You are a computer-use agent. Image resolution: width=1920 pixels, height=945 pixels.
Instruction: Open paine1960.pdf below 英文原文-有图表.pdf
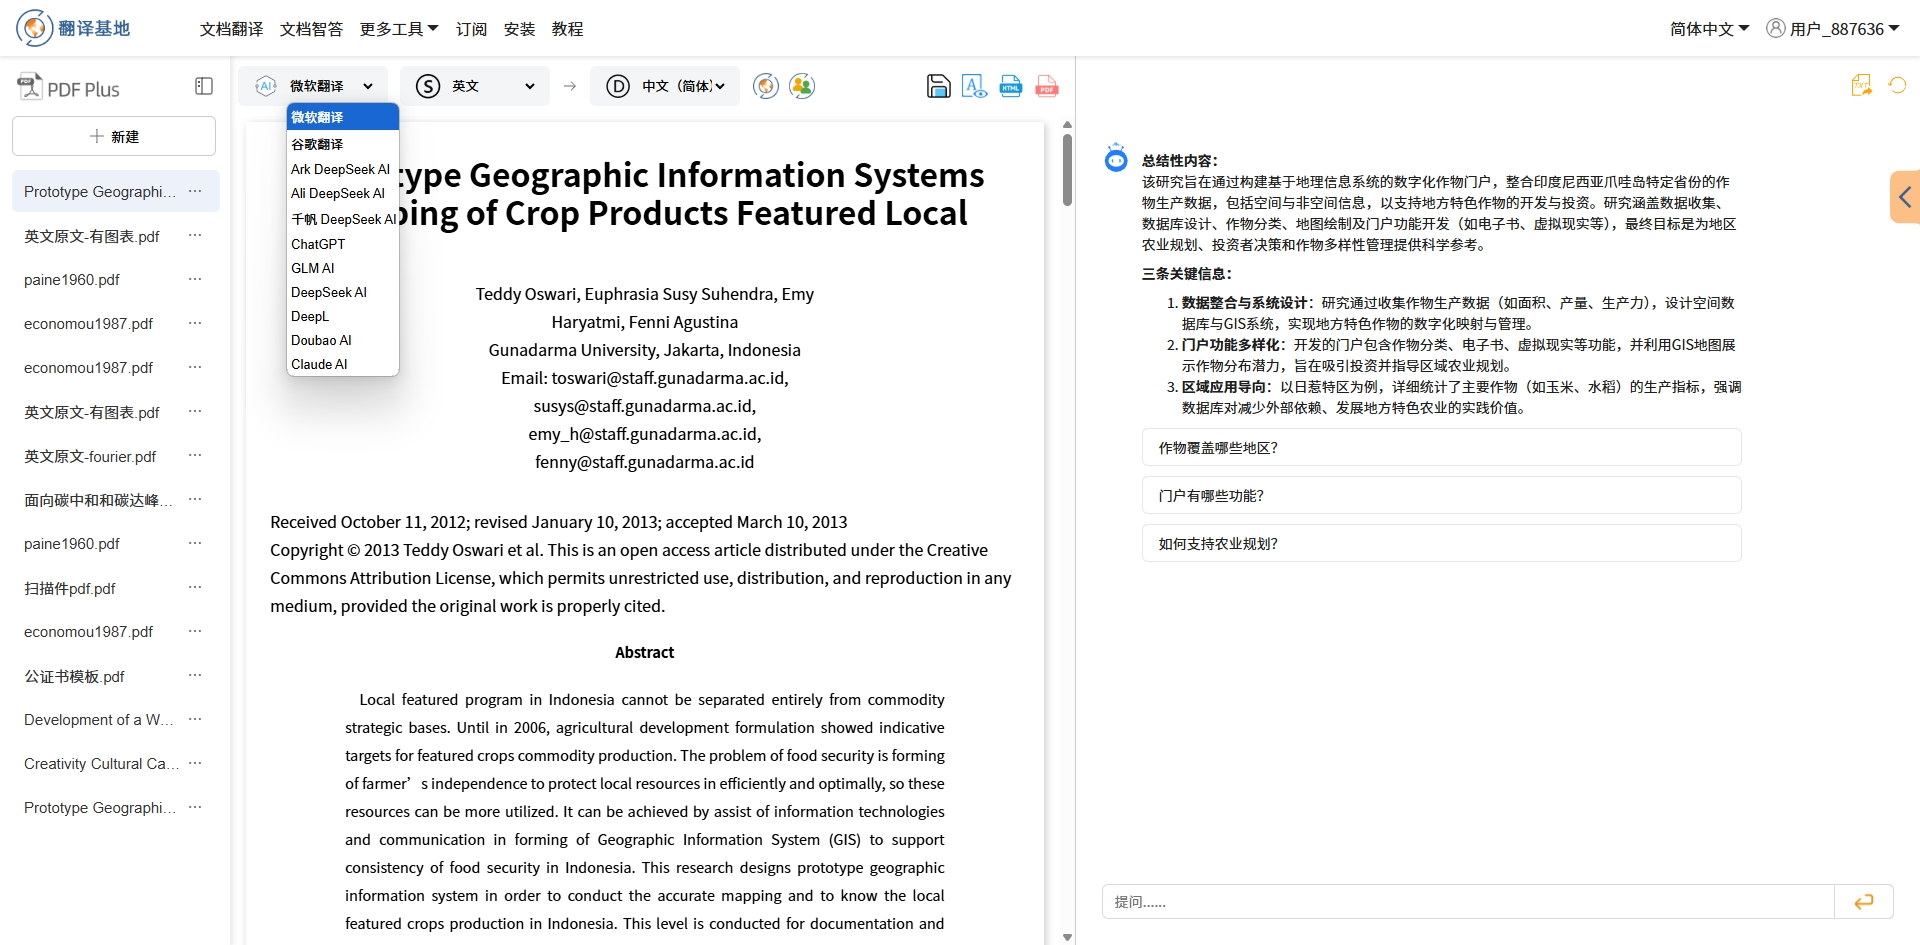coord(71,279)
